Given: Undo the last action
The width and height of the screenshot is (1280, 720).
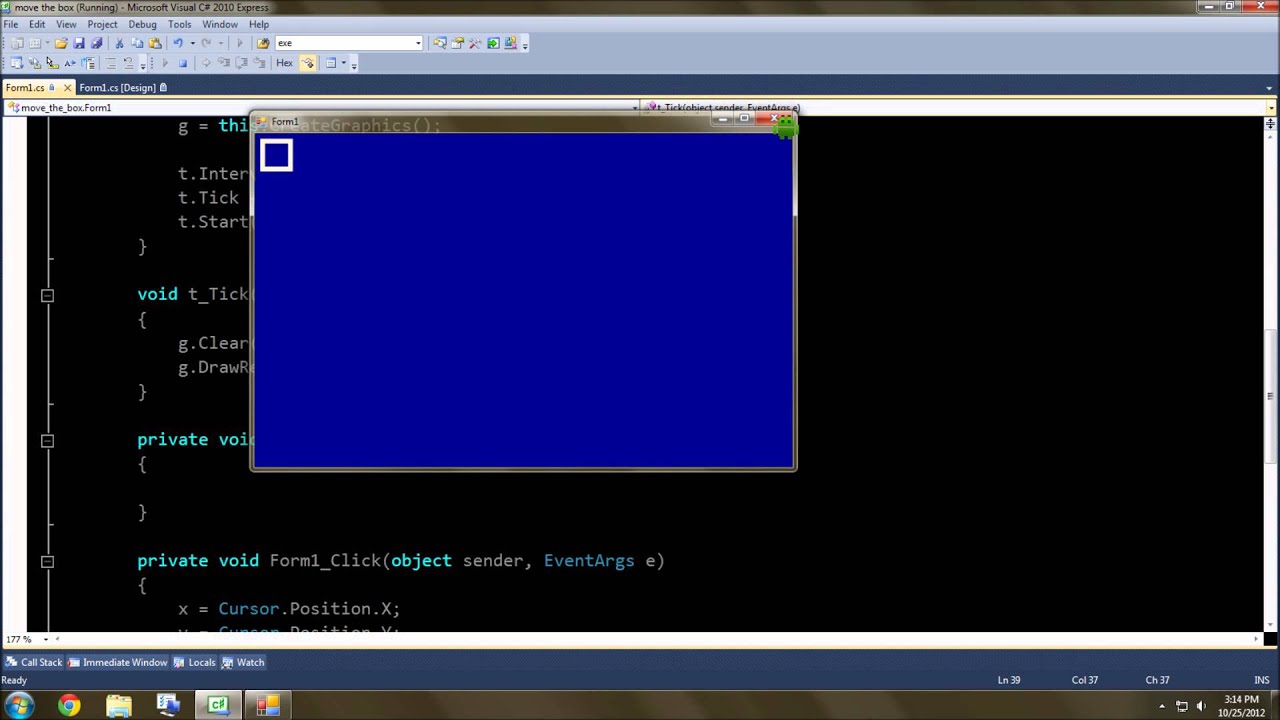Looking at the screenshot, I should tap(178, 43).
